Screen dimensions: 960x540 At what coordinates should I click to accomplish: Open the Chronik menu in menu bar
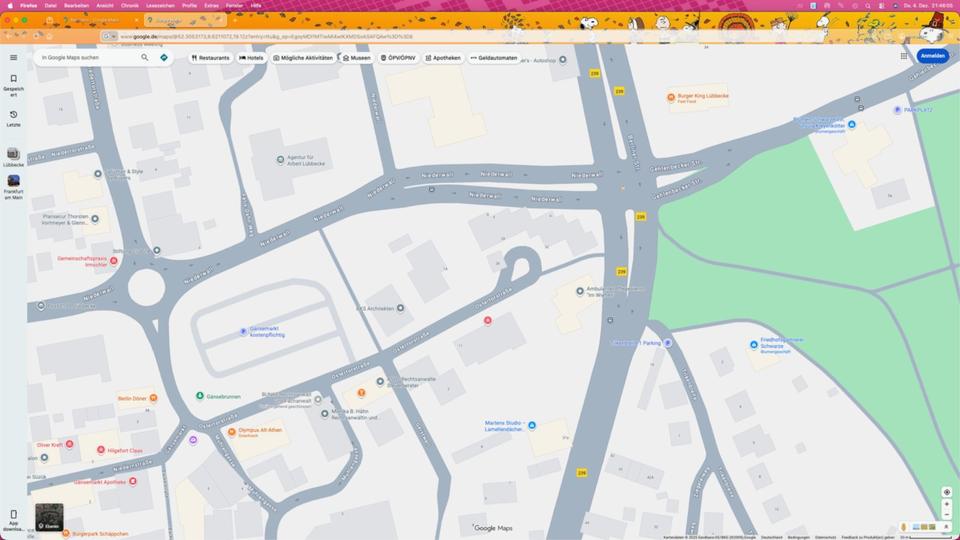(x=130, y=5)
